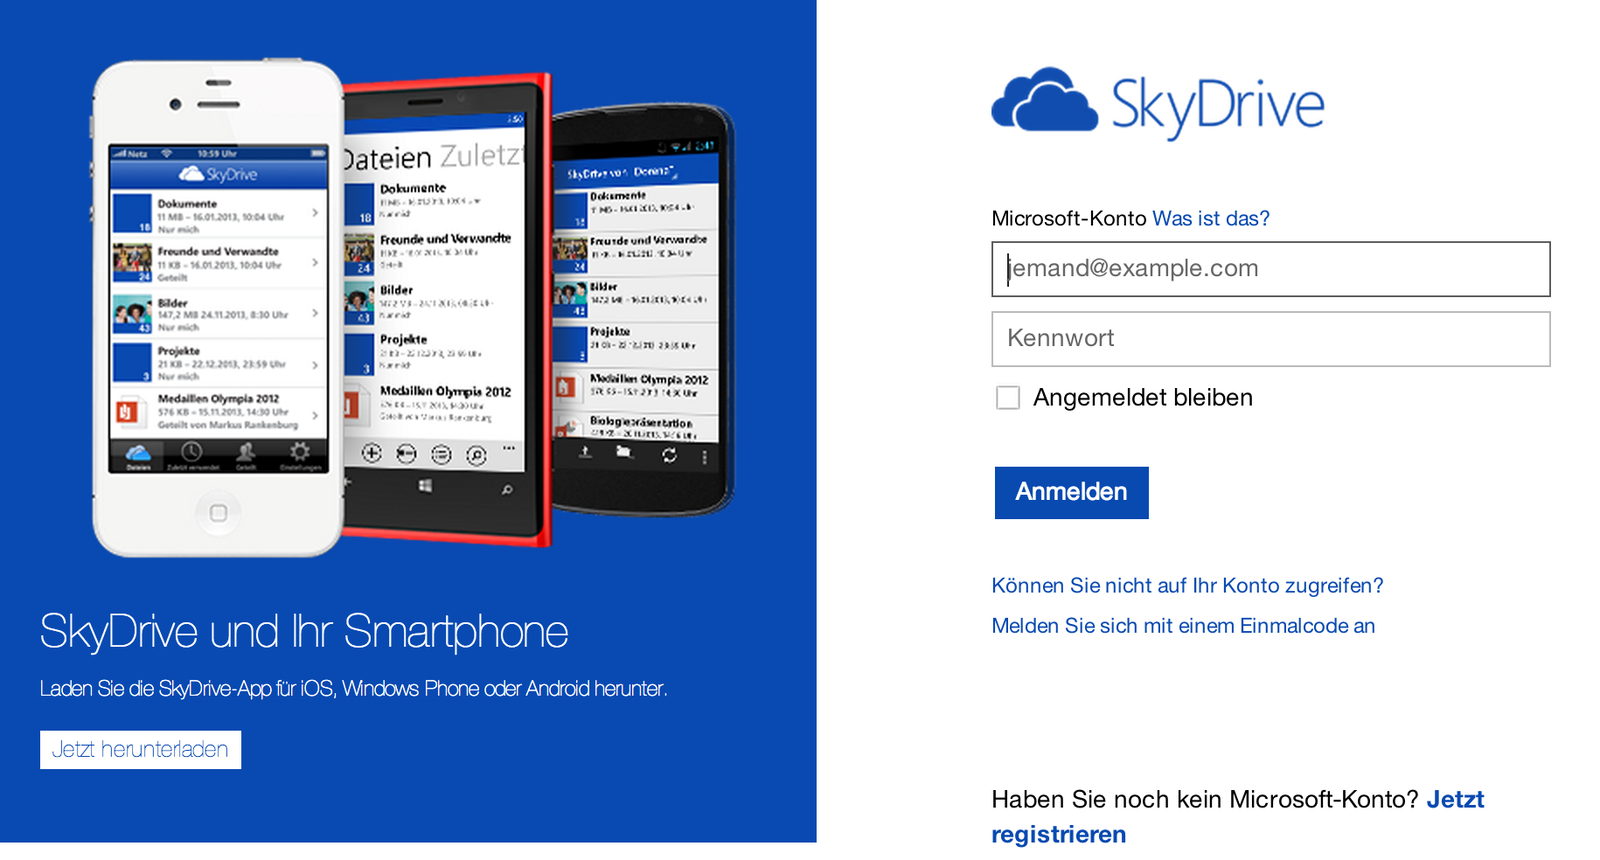Expand Dokumente row chevron on white iPhone
This screenshot has width=1600, height=860.
(315, 213)
